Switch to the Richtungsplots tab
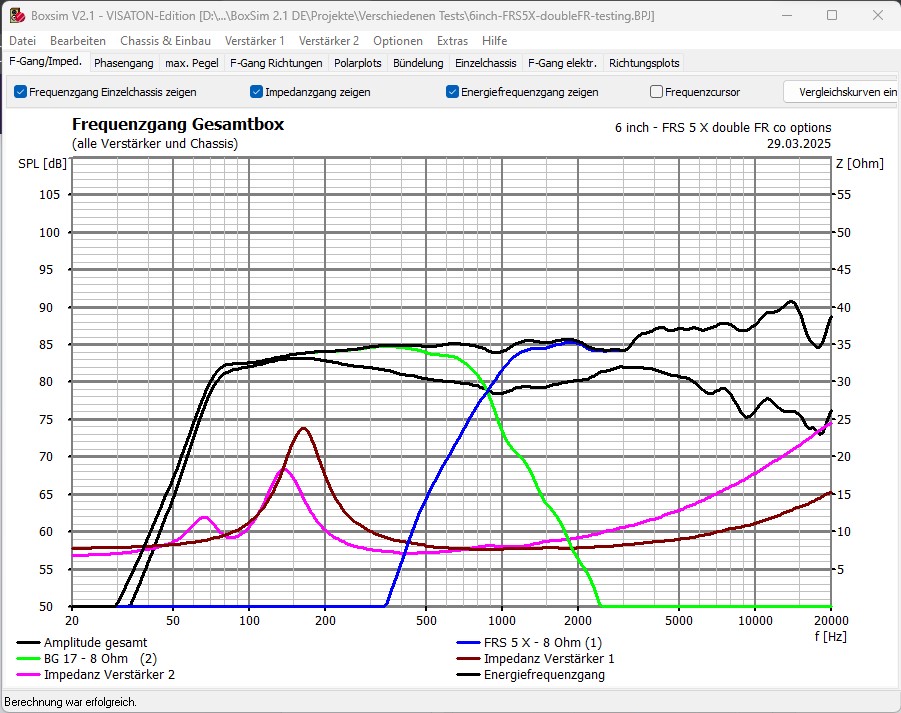This screenshot has width=901, height=713. [x=644, y=63]
